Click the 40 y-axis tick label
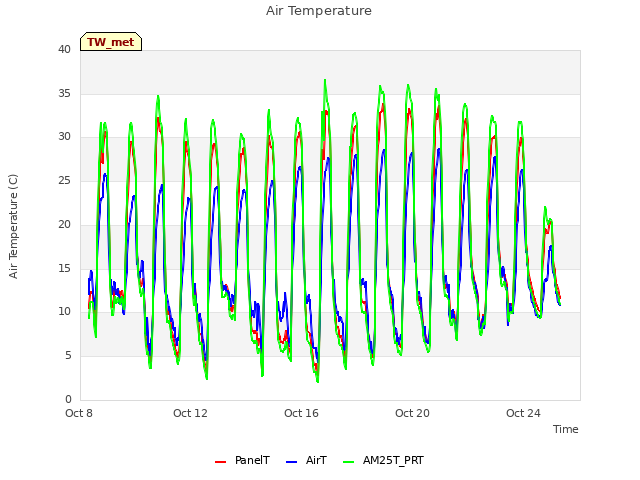640x480 pixels. (x=64, y=50)
